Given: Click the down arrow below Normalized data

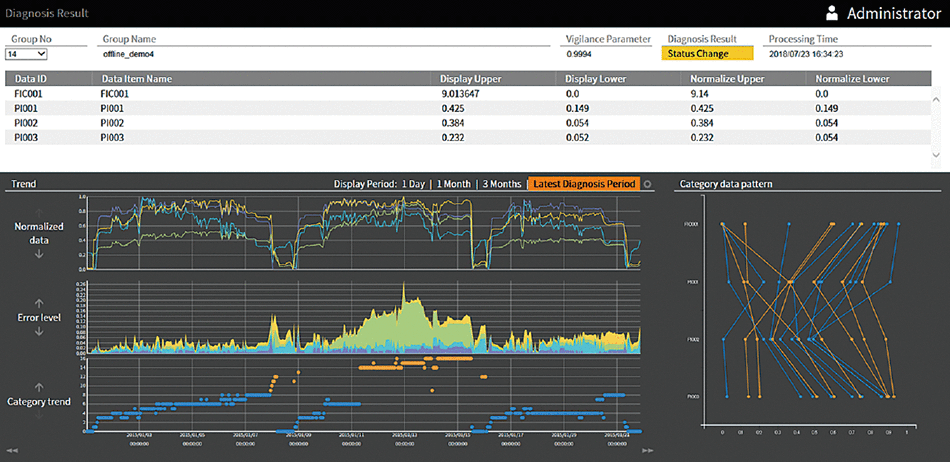Looking at the screenshot, I should (x=39, y=254).
